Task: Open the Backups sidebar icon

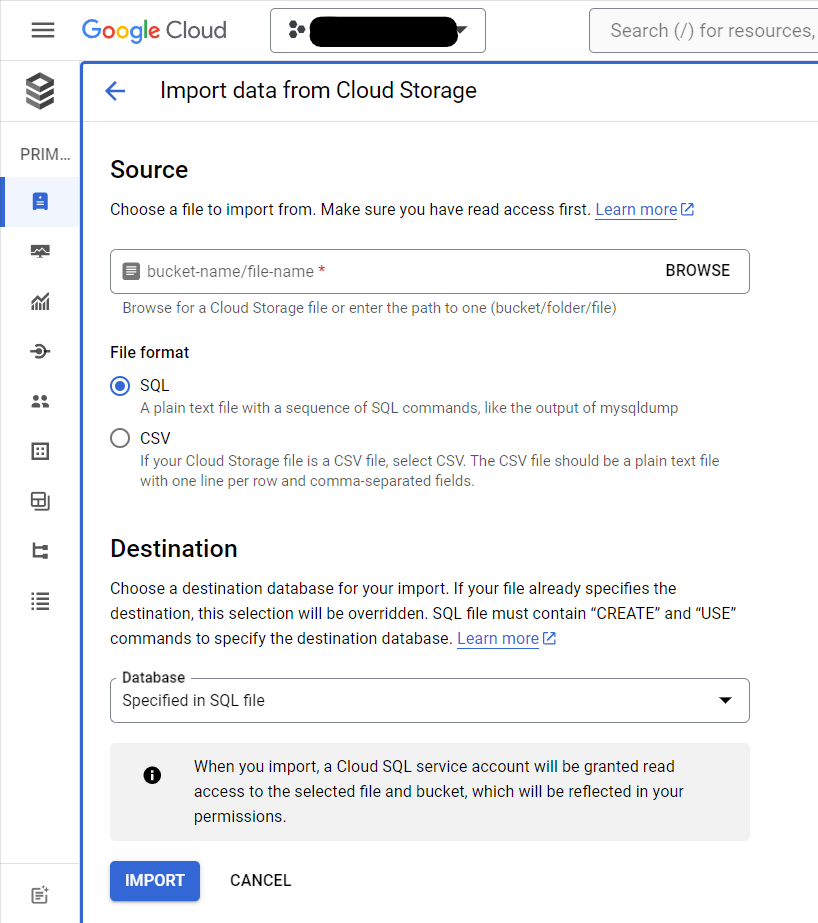Action: [x=40, y=501]
